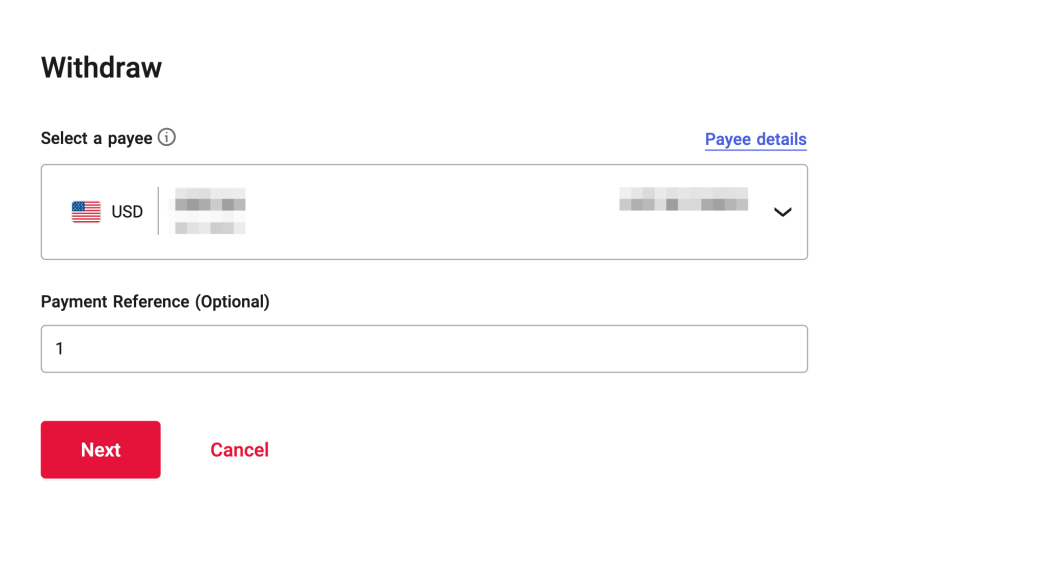Click empty middle area of payee selector
Image resolution: width=1039 pixels, height=572 pixels.
tap(430, 212)
